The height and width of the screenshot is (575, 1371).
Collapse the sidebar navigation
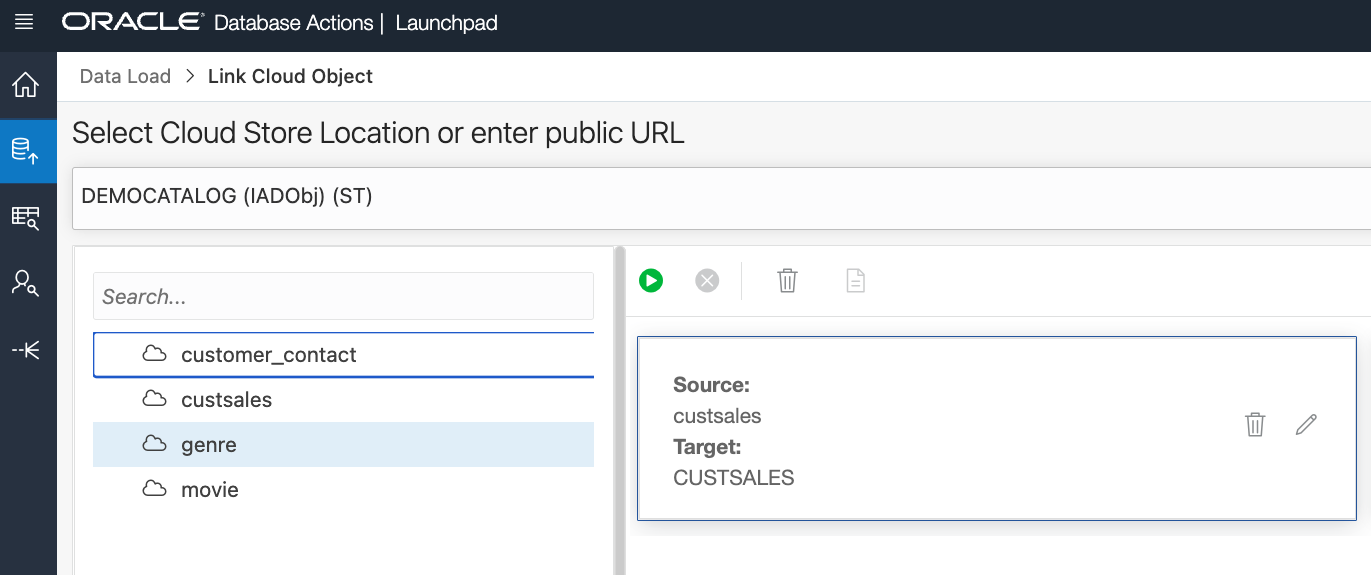point(25,350)
